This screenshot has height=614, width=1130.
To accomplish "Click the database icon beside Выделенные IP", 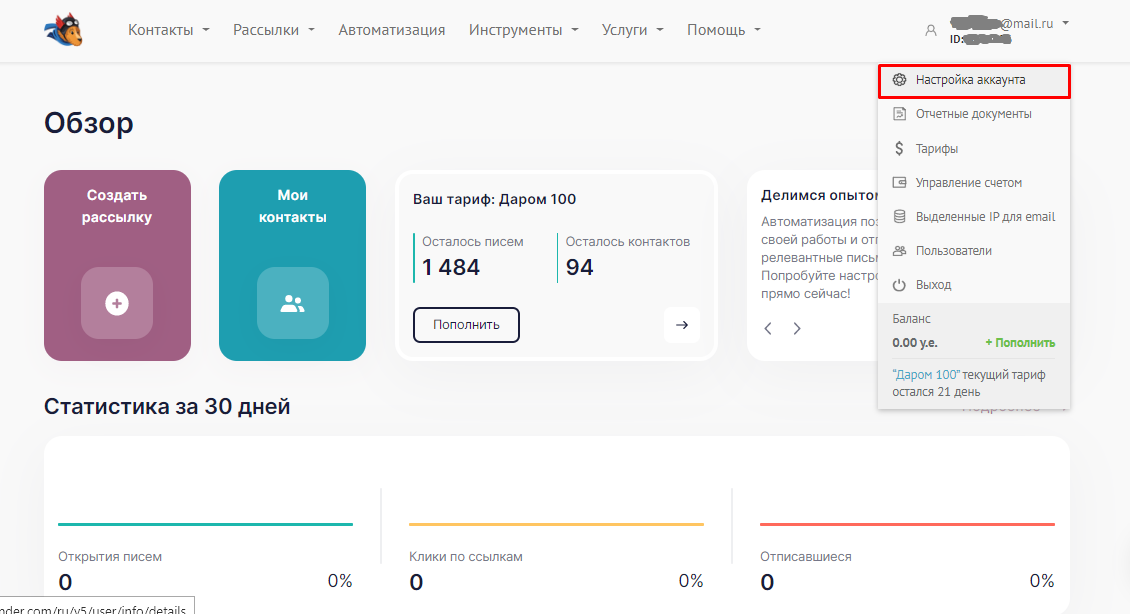I will [899, 216].
